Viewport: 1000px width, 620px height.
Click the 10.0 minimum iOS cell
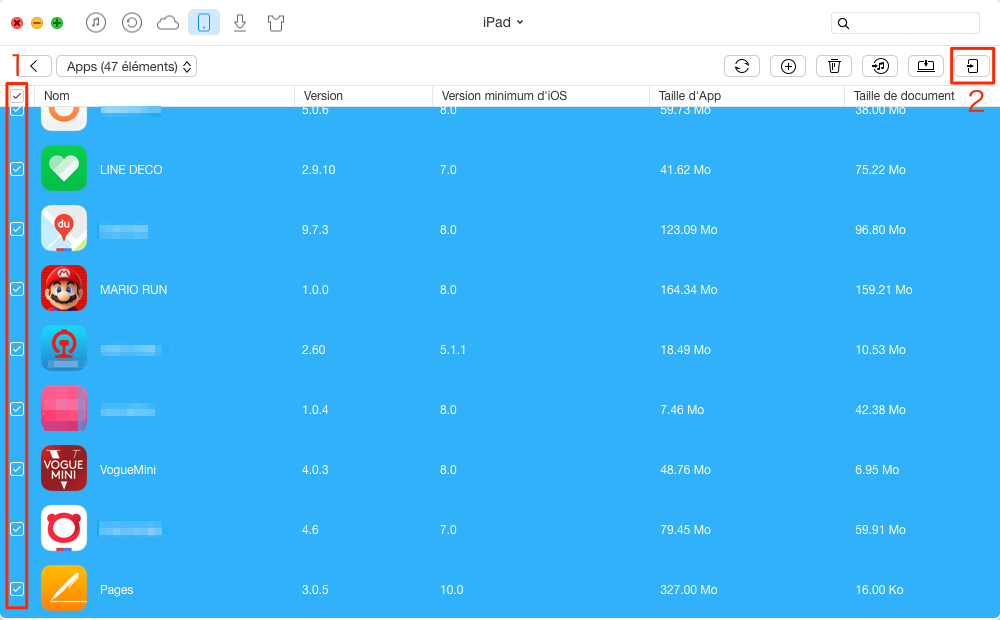coord(452,590)
